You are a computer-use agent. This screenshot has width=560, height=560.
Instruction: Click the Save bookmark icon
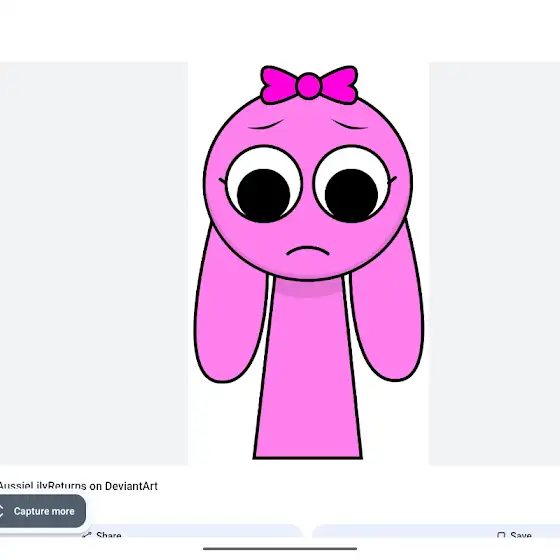coord(501,535)
